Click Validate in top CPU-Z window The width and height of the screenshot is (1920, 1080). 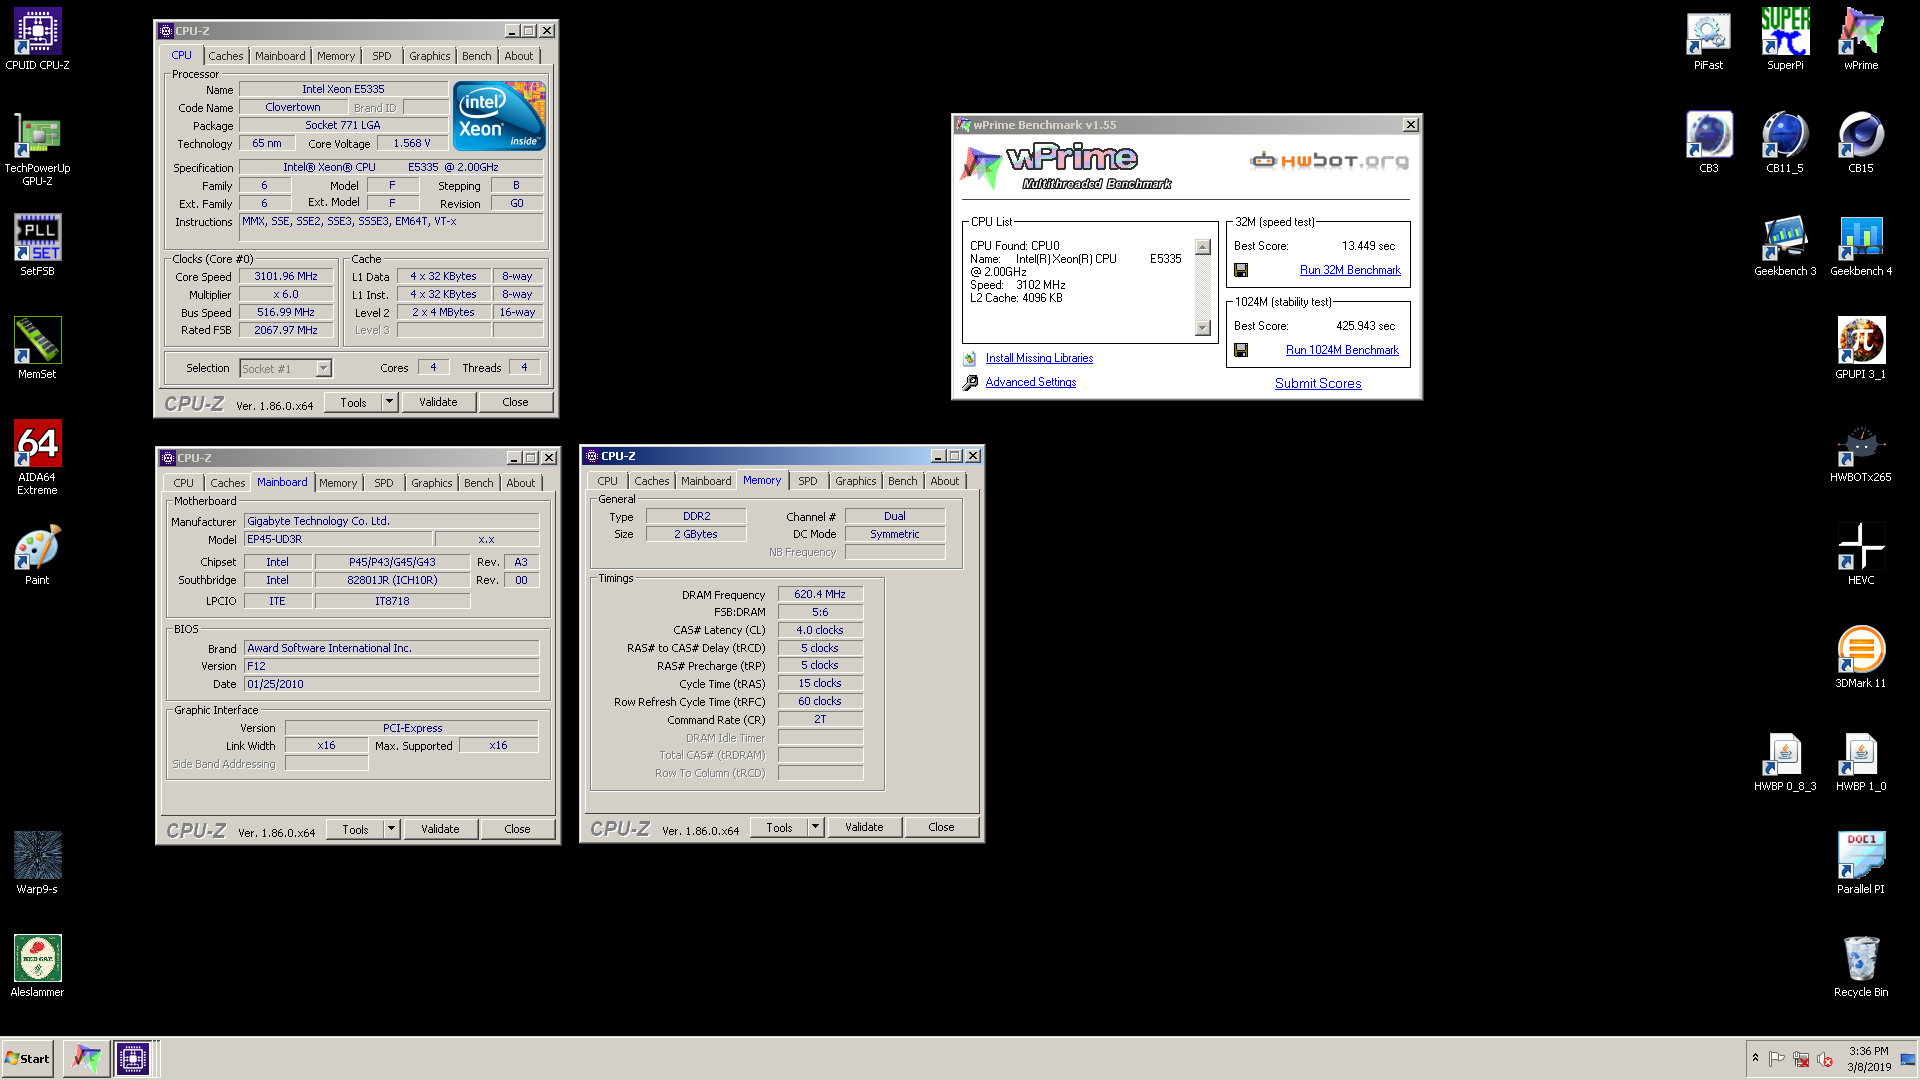[x=438, y=402]
